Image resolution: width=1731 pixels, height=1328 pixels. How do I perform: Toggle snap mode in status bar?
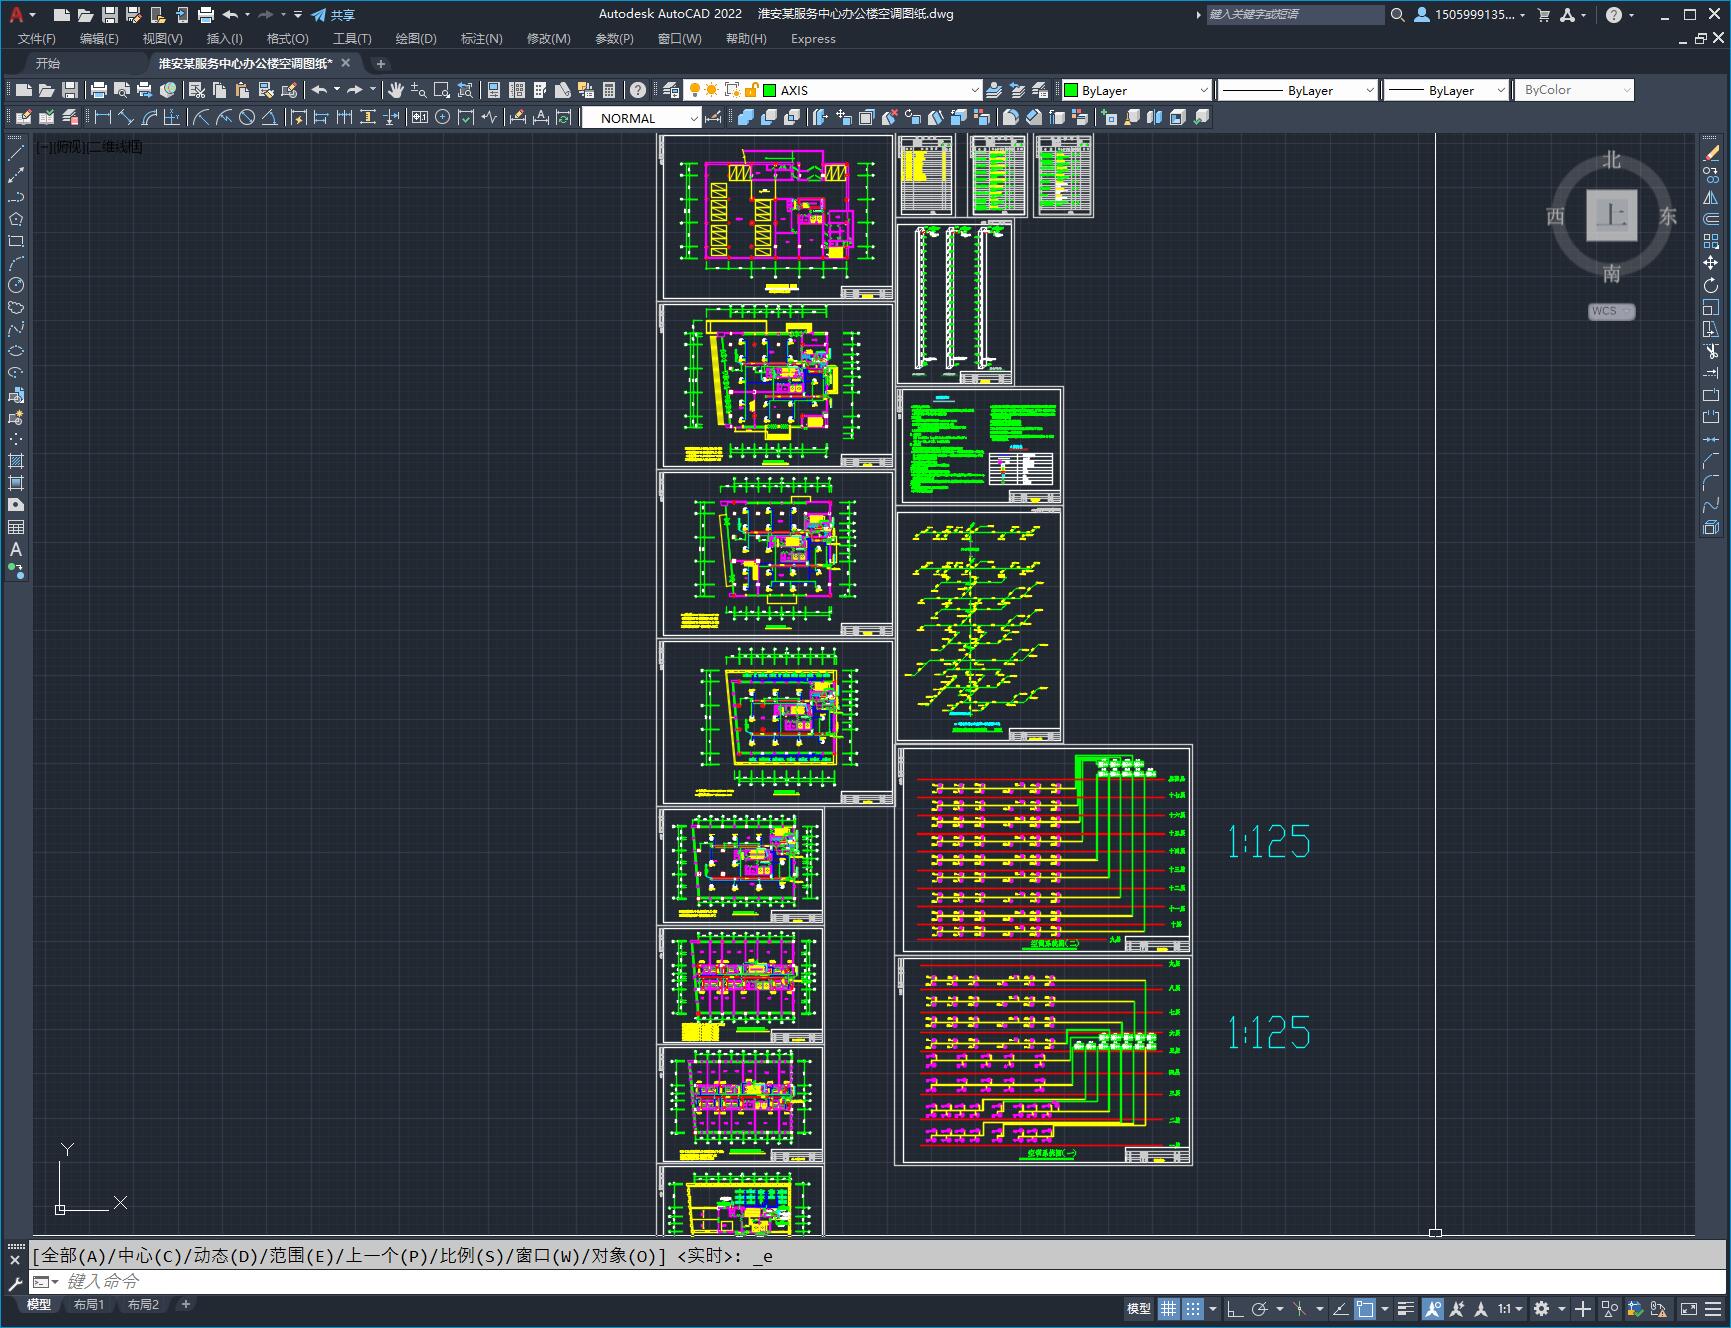[1193, 1308]
